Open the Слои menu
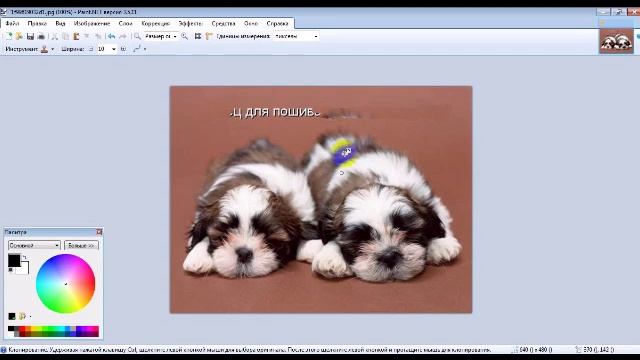 126,24
